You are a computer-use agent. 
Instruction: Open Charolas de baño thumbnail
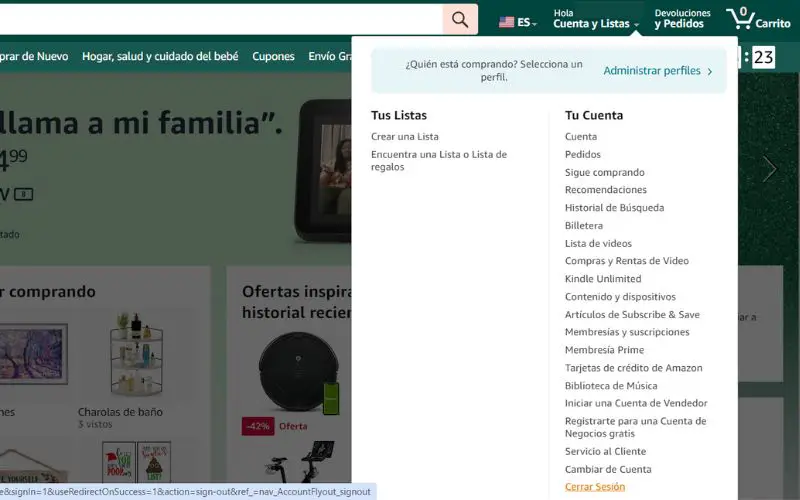[136, 355]
